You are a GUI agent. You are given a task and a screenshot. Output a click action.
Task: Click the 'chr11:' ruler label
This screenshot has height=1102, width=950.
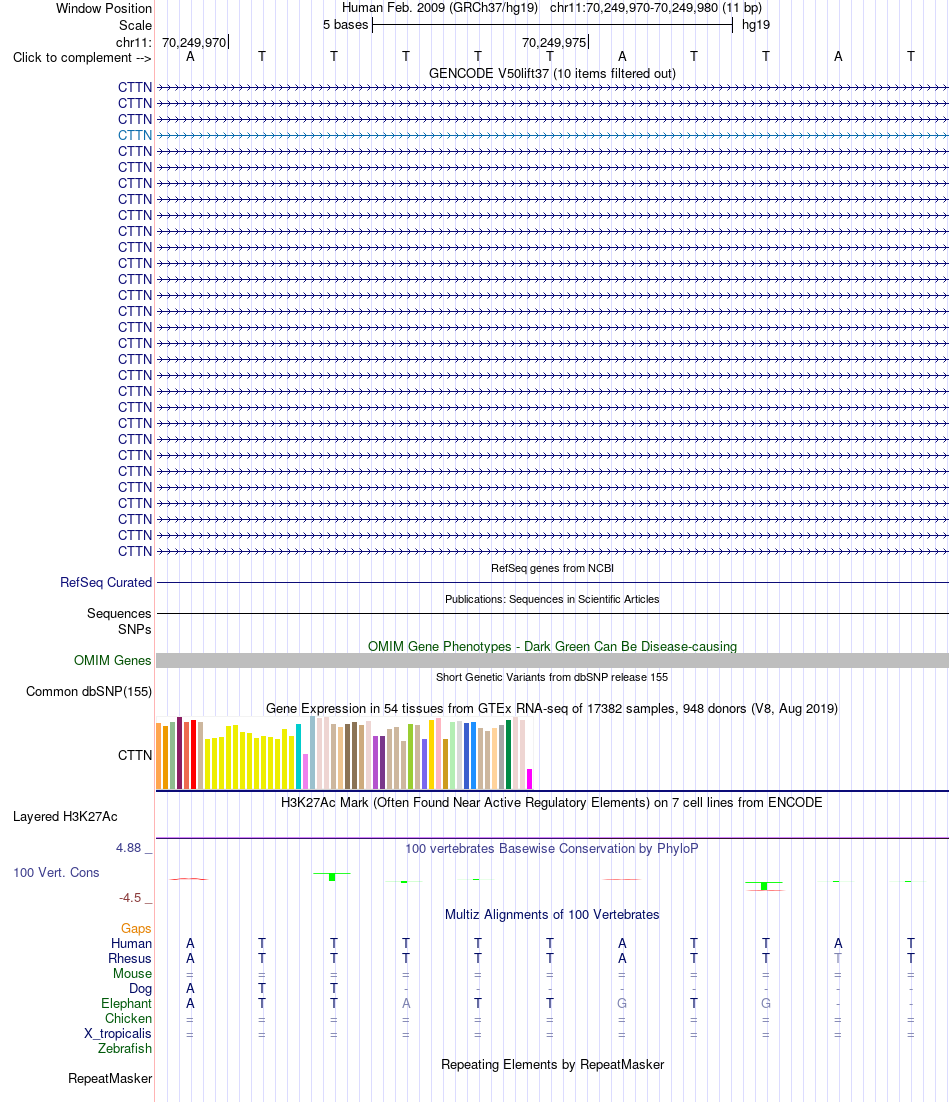pyautogui.click(x=134, y=42)
